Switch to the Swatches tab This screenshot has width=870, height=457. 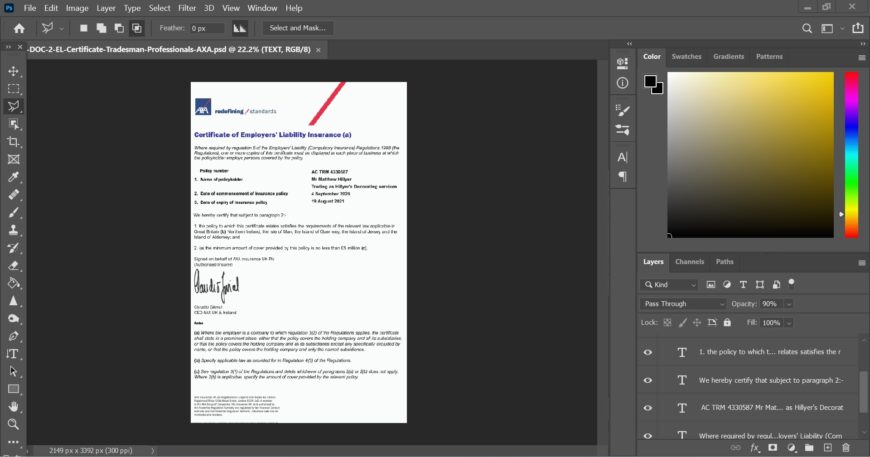686,57
